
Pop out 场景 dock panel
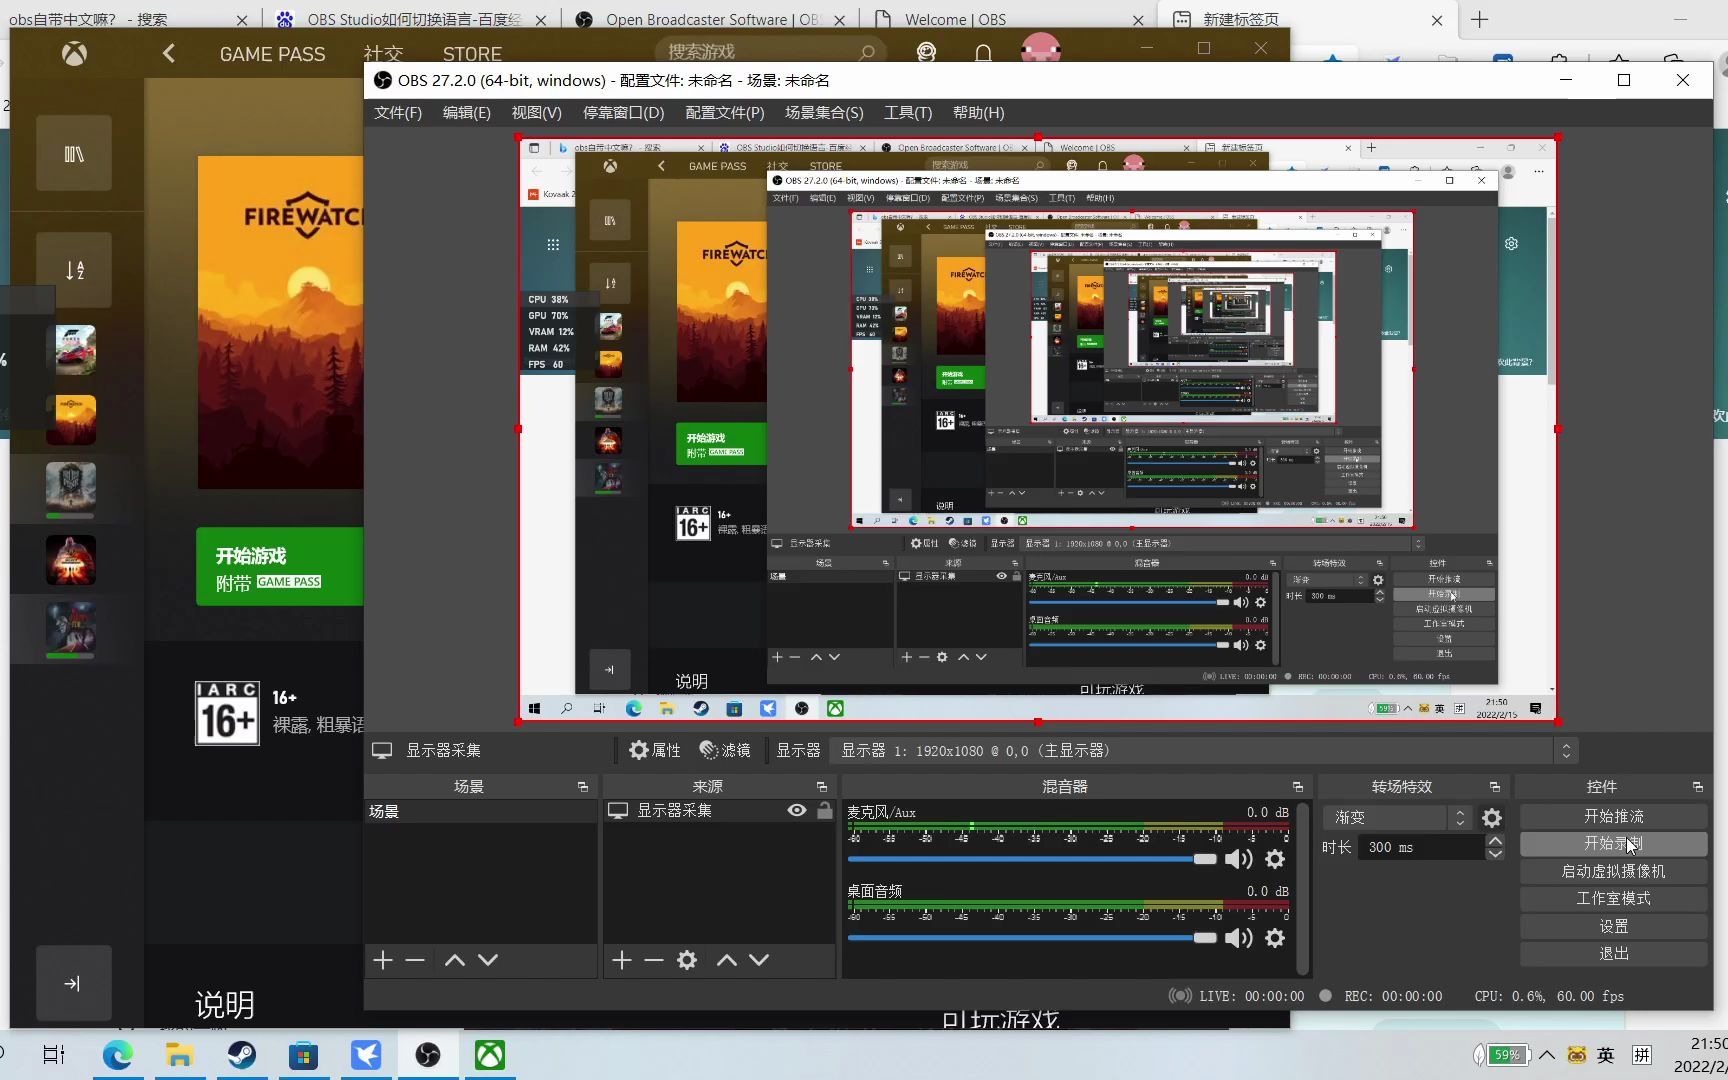583,787
